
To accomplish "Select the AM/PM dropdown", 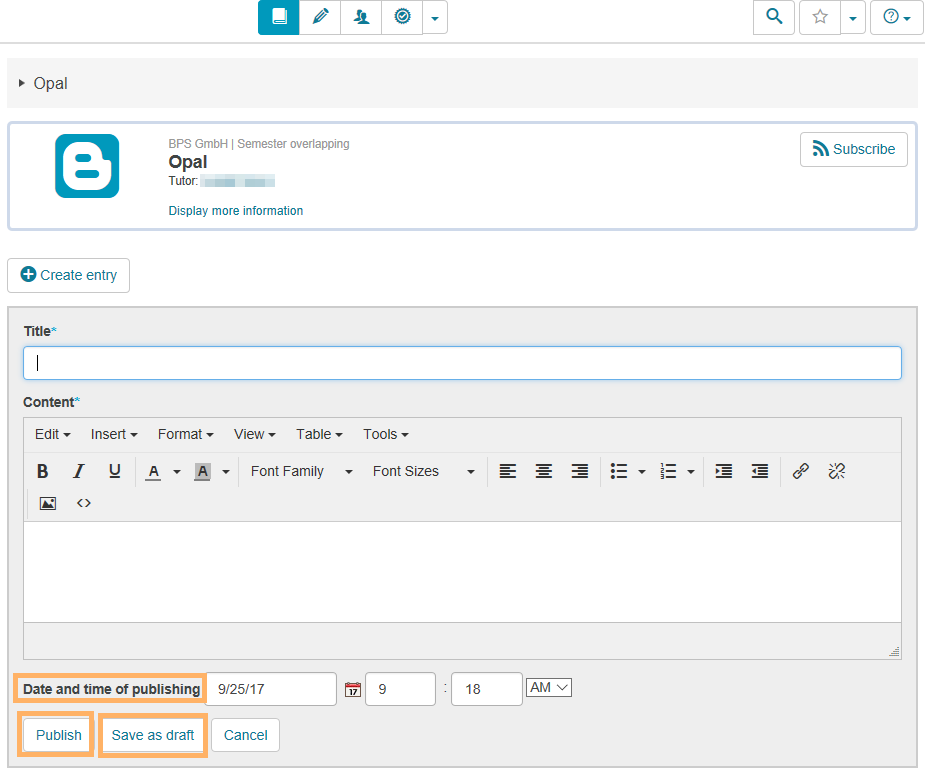I will [548, 688].
